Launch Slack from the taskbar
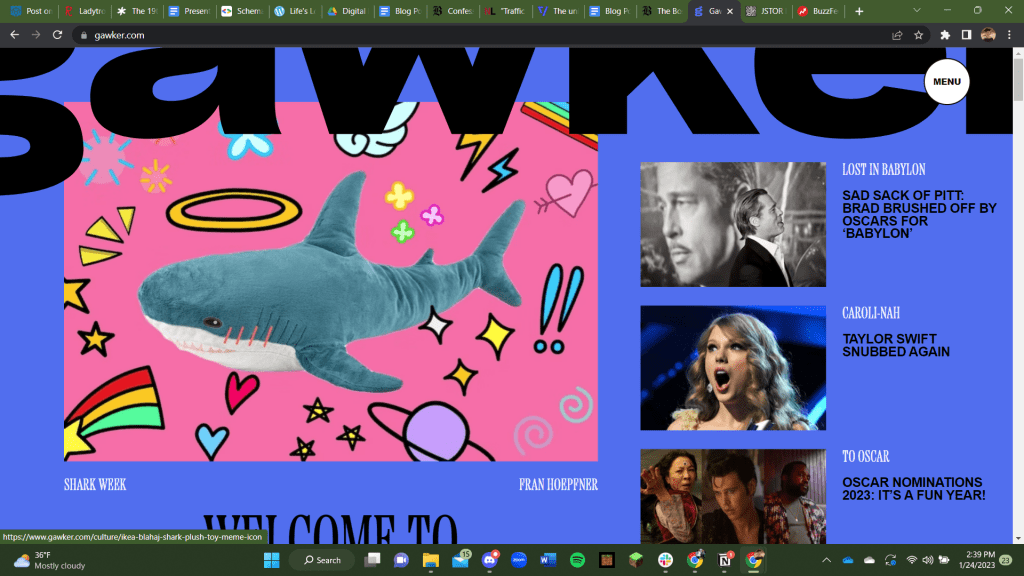 (667, 560)
